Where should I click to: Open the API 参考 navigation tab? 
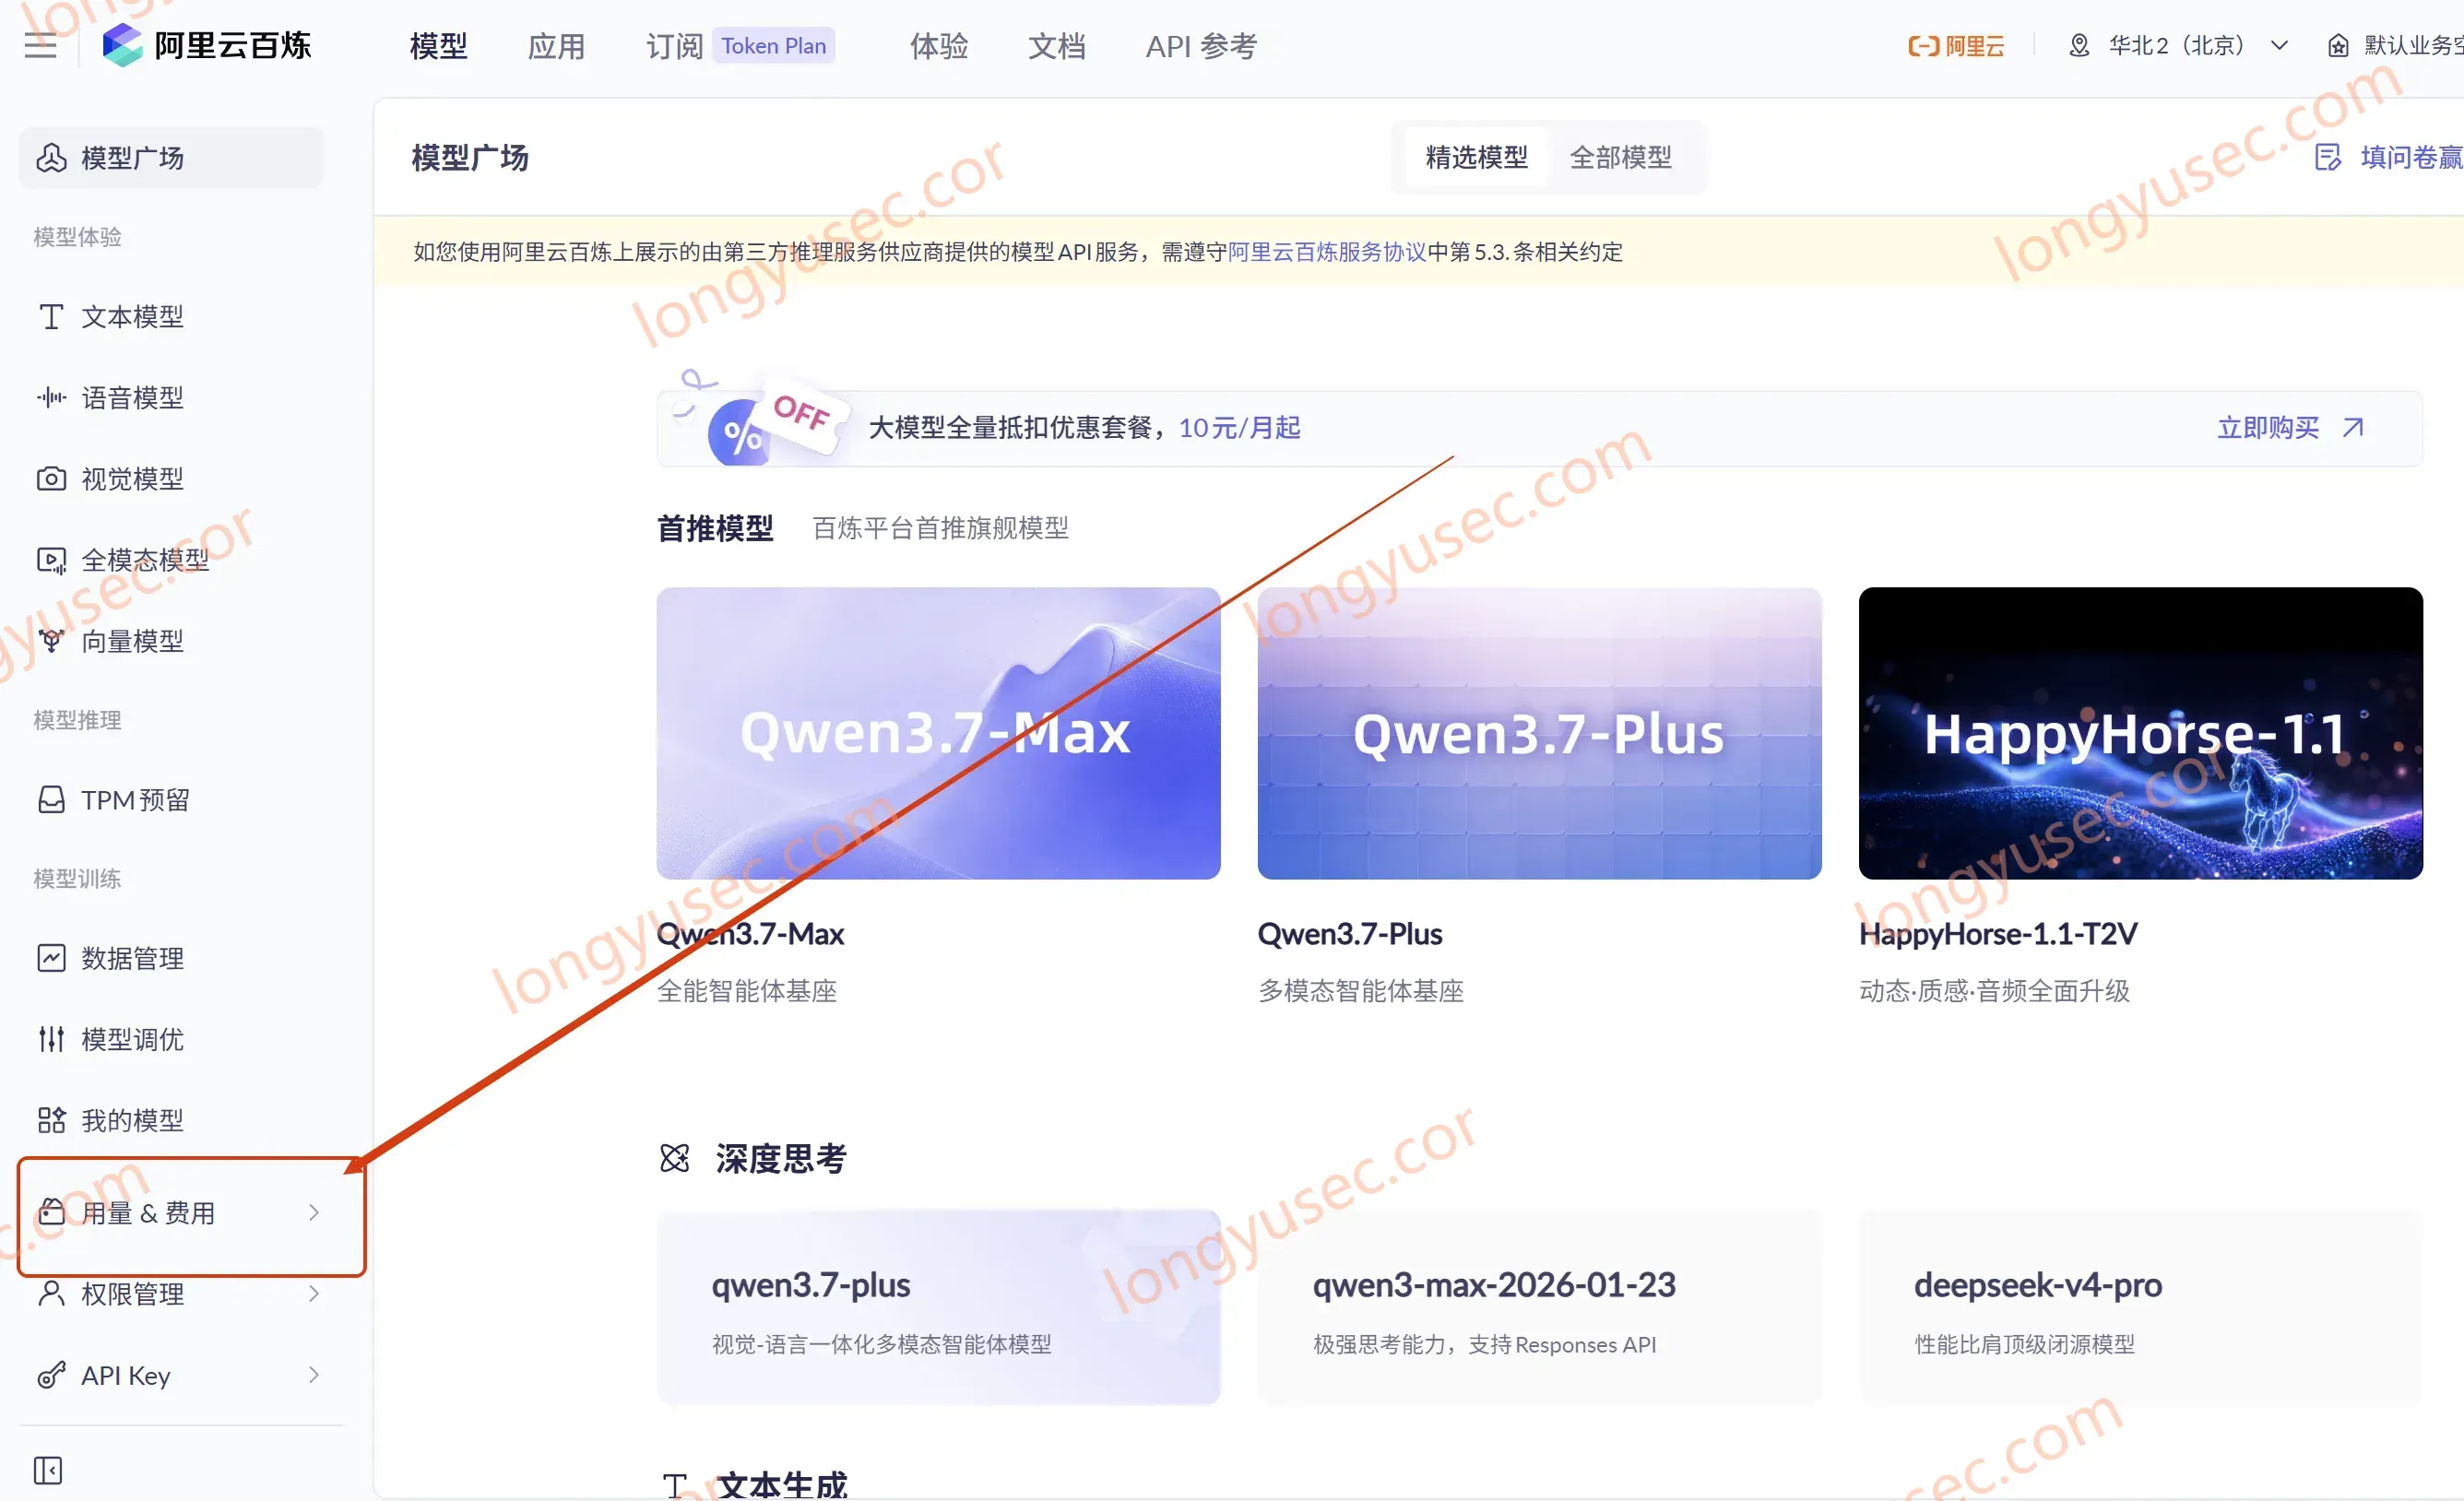(x=1201, y=46)
